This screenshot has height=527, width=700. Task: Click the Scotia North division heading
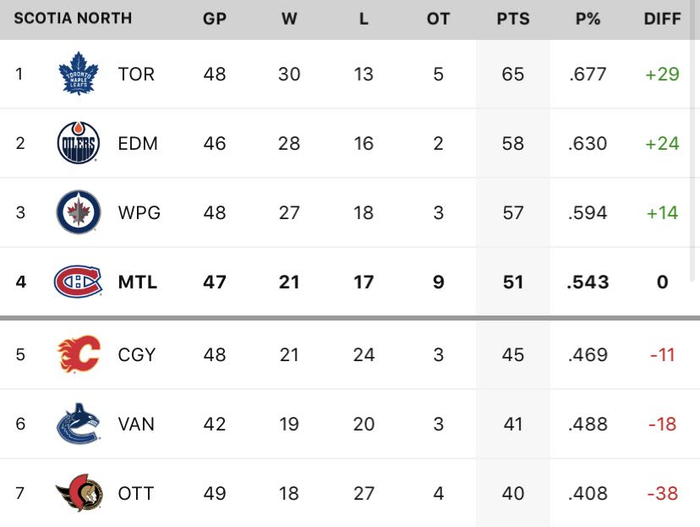click(72, 19)
